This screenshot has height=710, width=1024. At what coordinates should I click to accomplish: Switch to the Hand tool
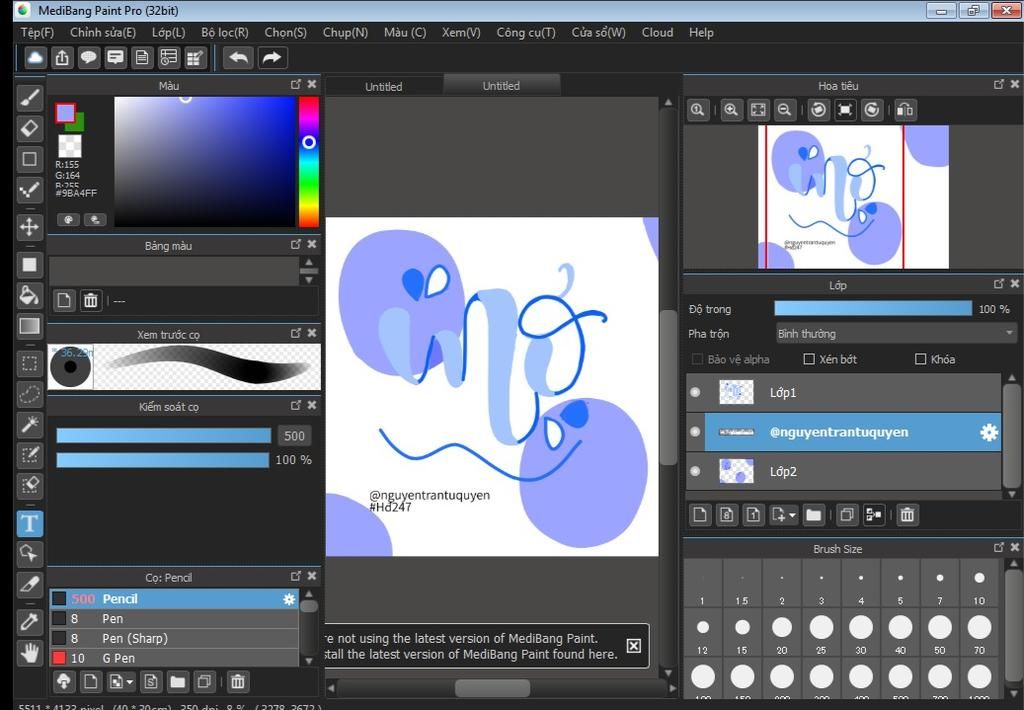tap(29, 653)
